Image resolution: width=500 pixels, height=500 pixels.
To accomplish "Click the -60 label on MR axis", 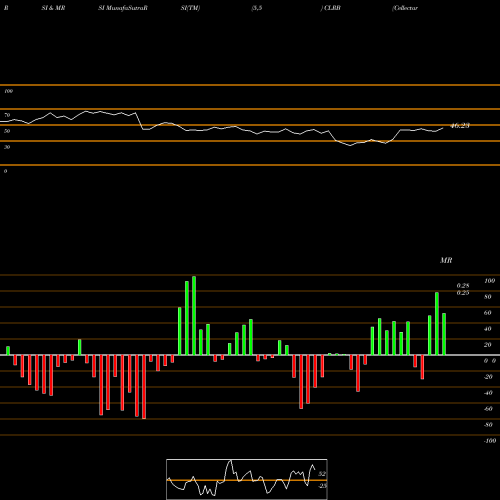I will tap(488, 409).
